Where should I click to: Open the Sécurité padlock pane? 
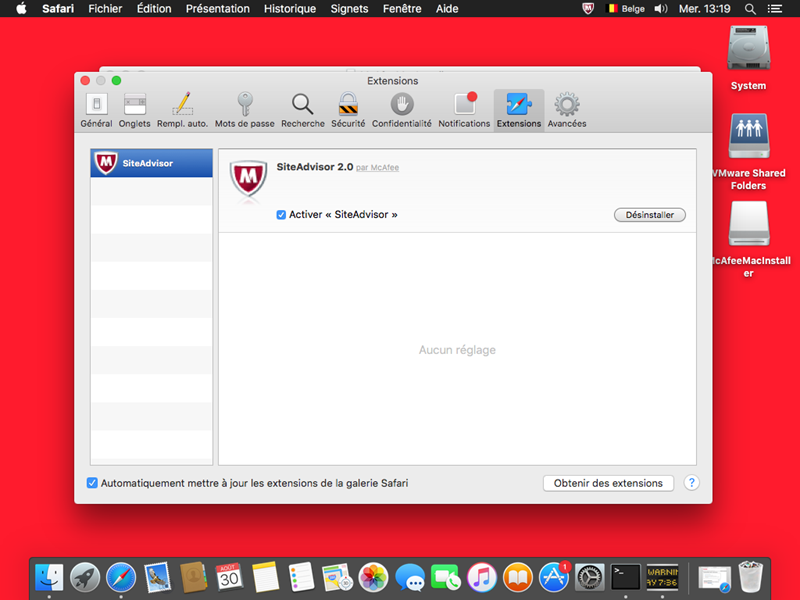[348, 110]
